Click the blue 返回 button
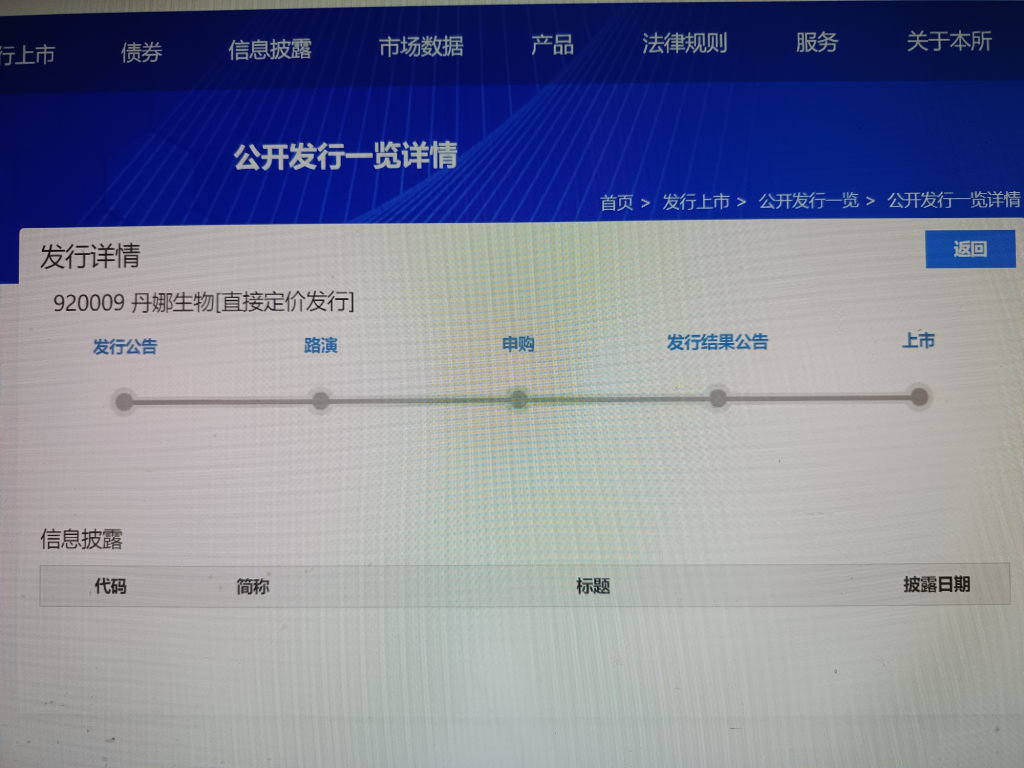 coord(969,249)
